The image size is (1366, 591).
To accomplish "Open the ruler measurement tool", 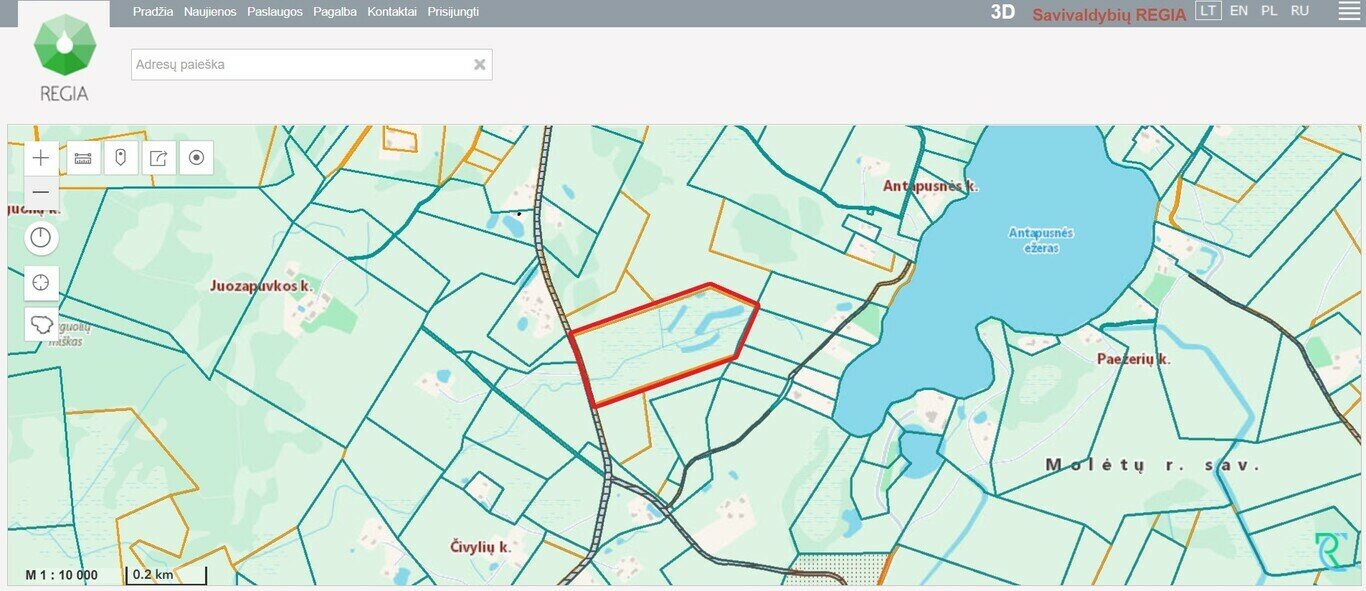I will (x=83, y=158).
